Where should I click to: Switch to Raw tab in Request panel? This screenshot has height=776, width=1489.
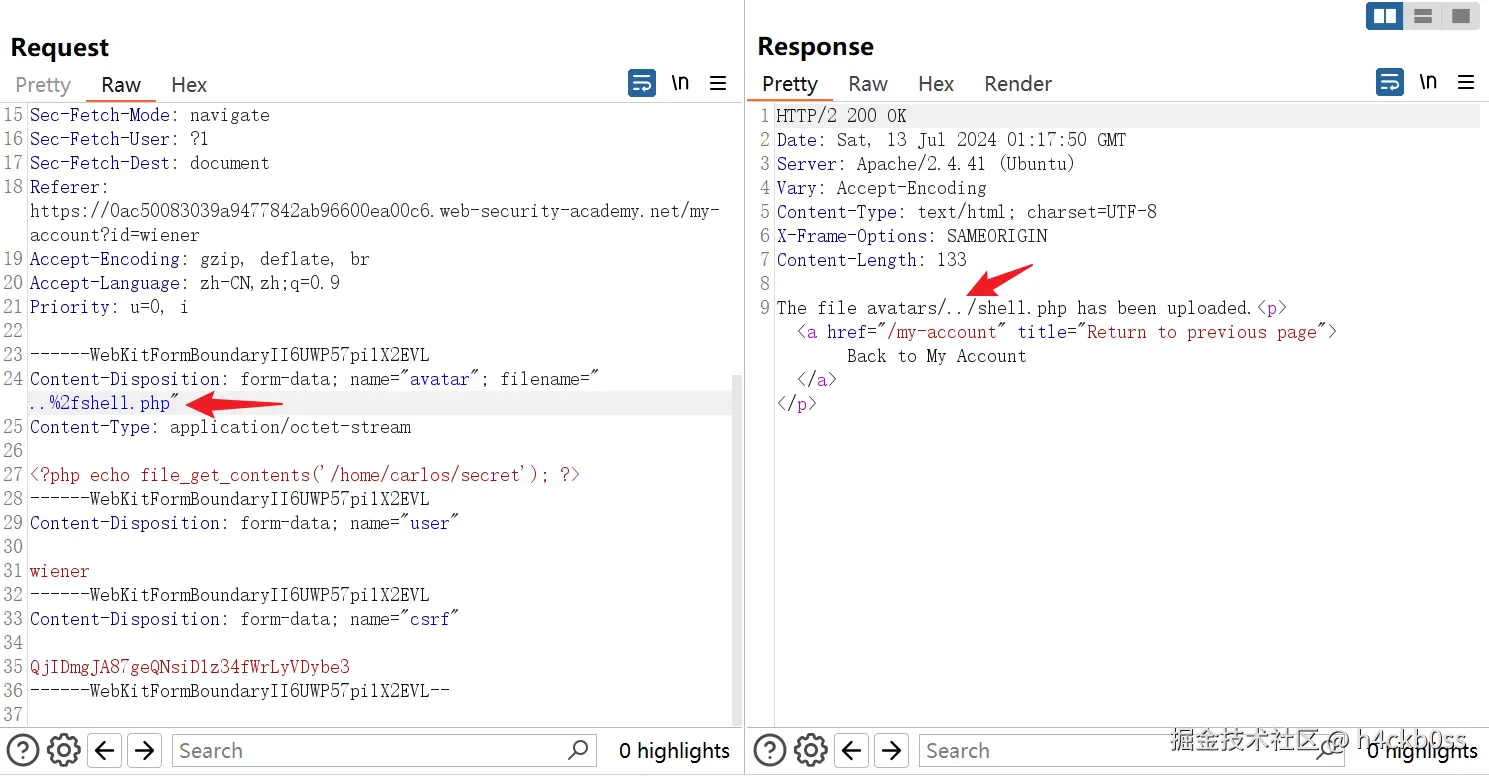[121, 85]
